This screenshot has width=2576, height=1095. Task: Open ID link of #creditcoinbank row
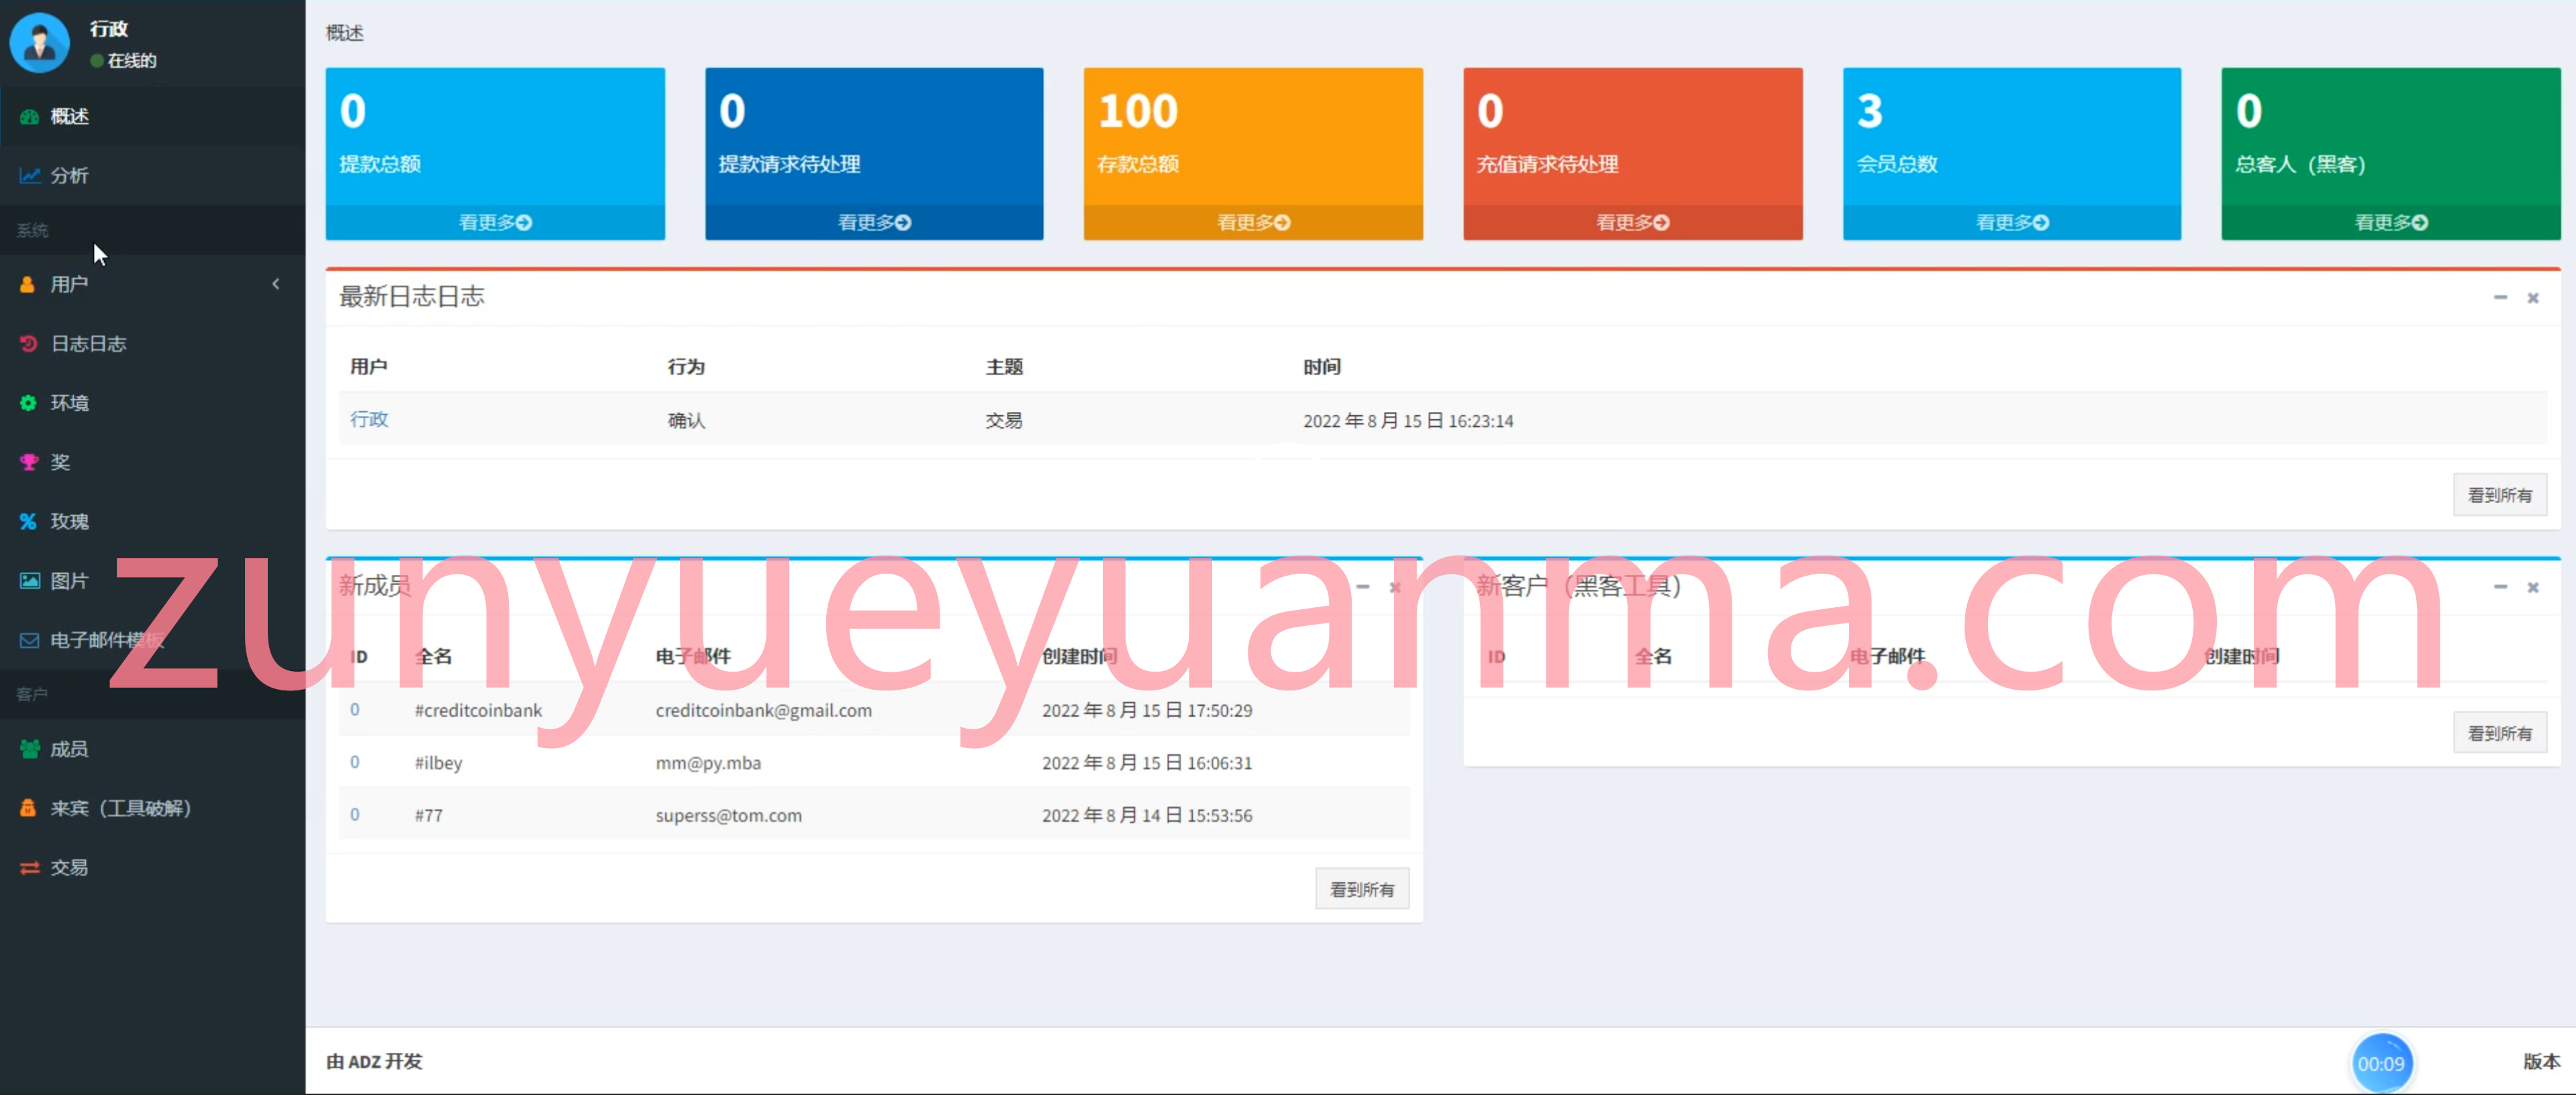pos(355,710)
